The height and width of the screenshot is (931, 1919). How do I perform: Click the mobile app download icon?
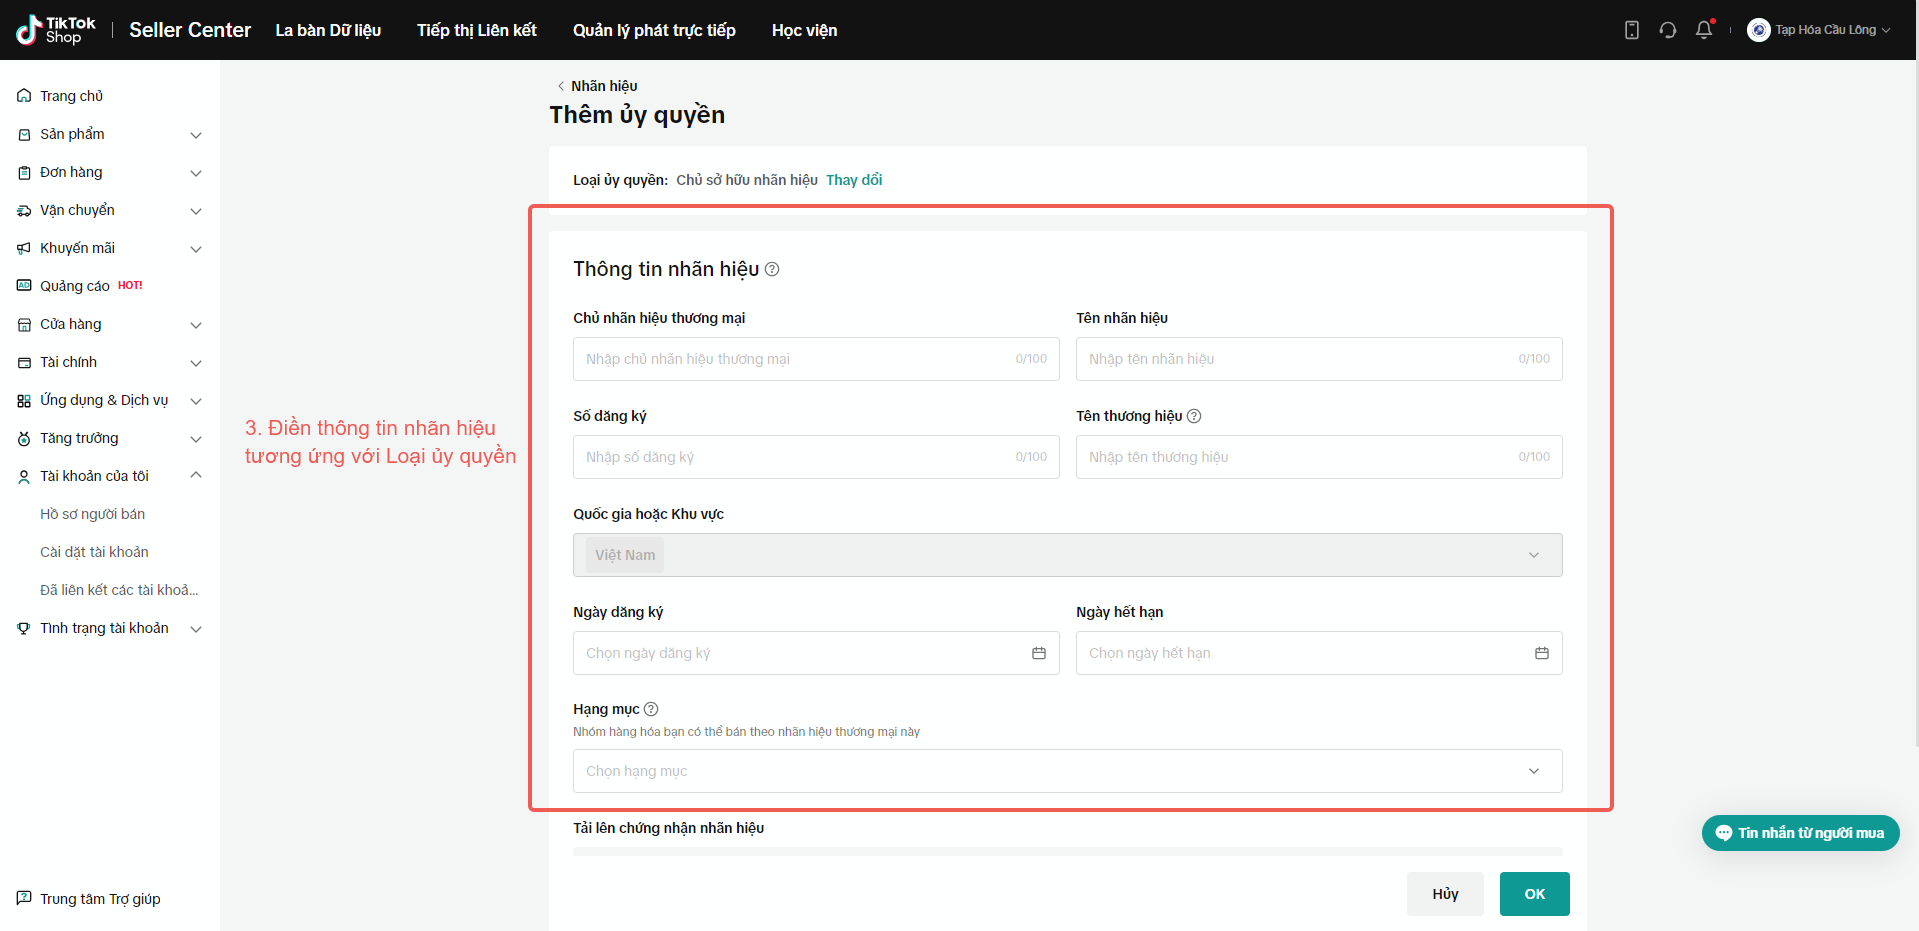(1631, 30)
